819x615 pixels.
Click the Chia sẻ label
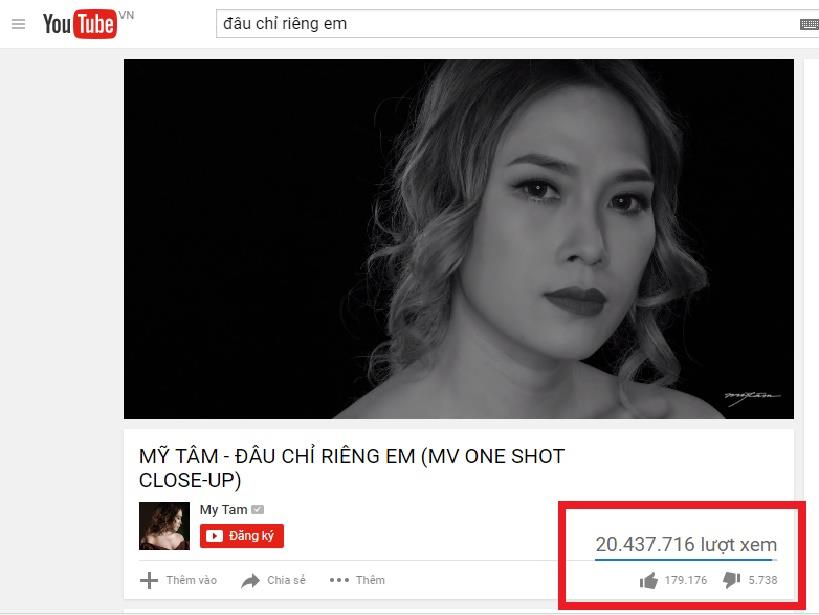[286, 581]
